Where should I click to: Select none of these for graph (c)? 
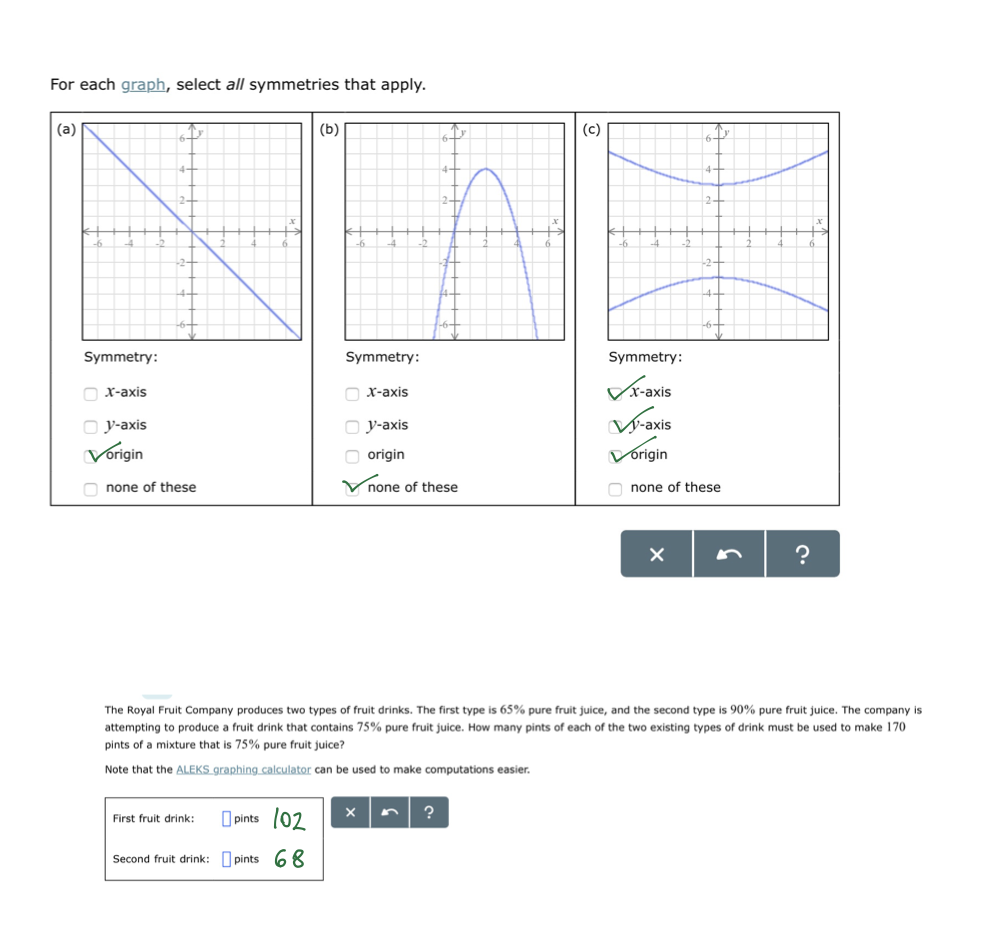(616, 489)
